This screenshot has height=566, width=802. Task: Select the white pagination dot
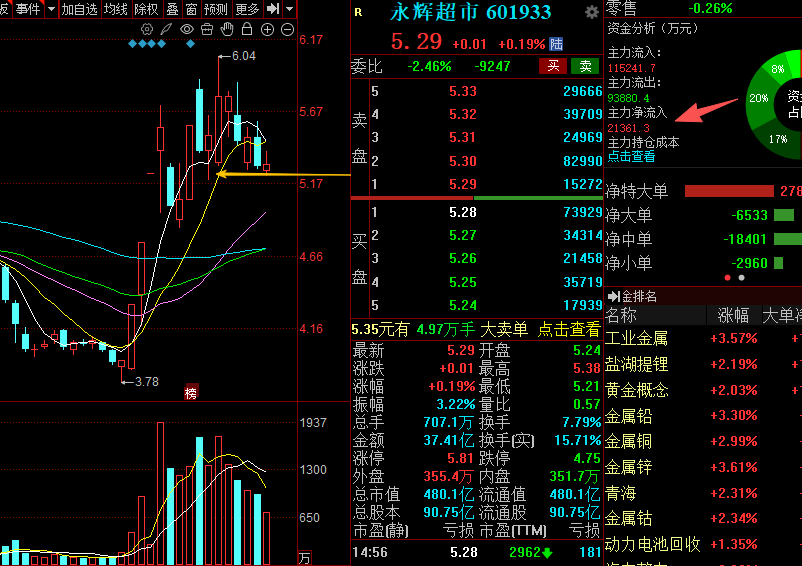click(742, 278)
